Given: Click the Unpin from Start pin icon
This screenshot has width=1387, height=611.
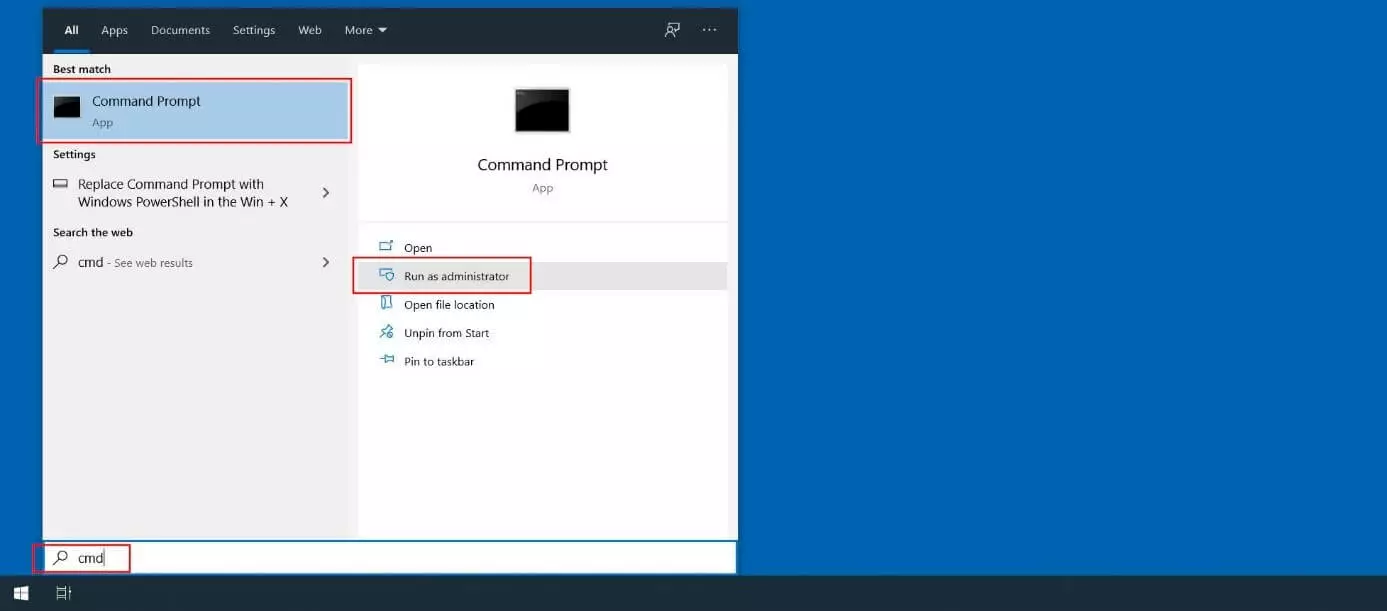Looking at the screenshot, I should pos(387,333).
